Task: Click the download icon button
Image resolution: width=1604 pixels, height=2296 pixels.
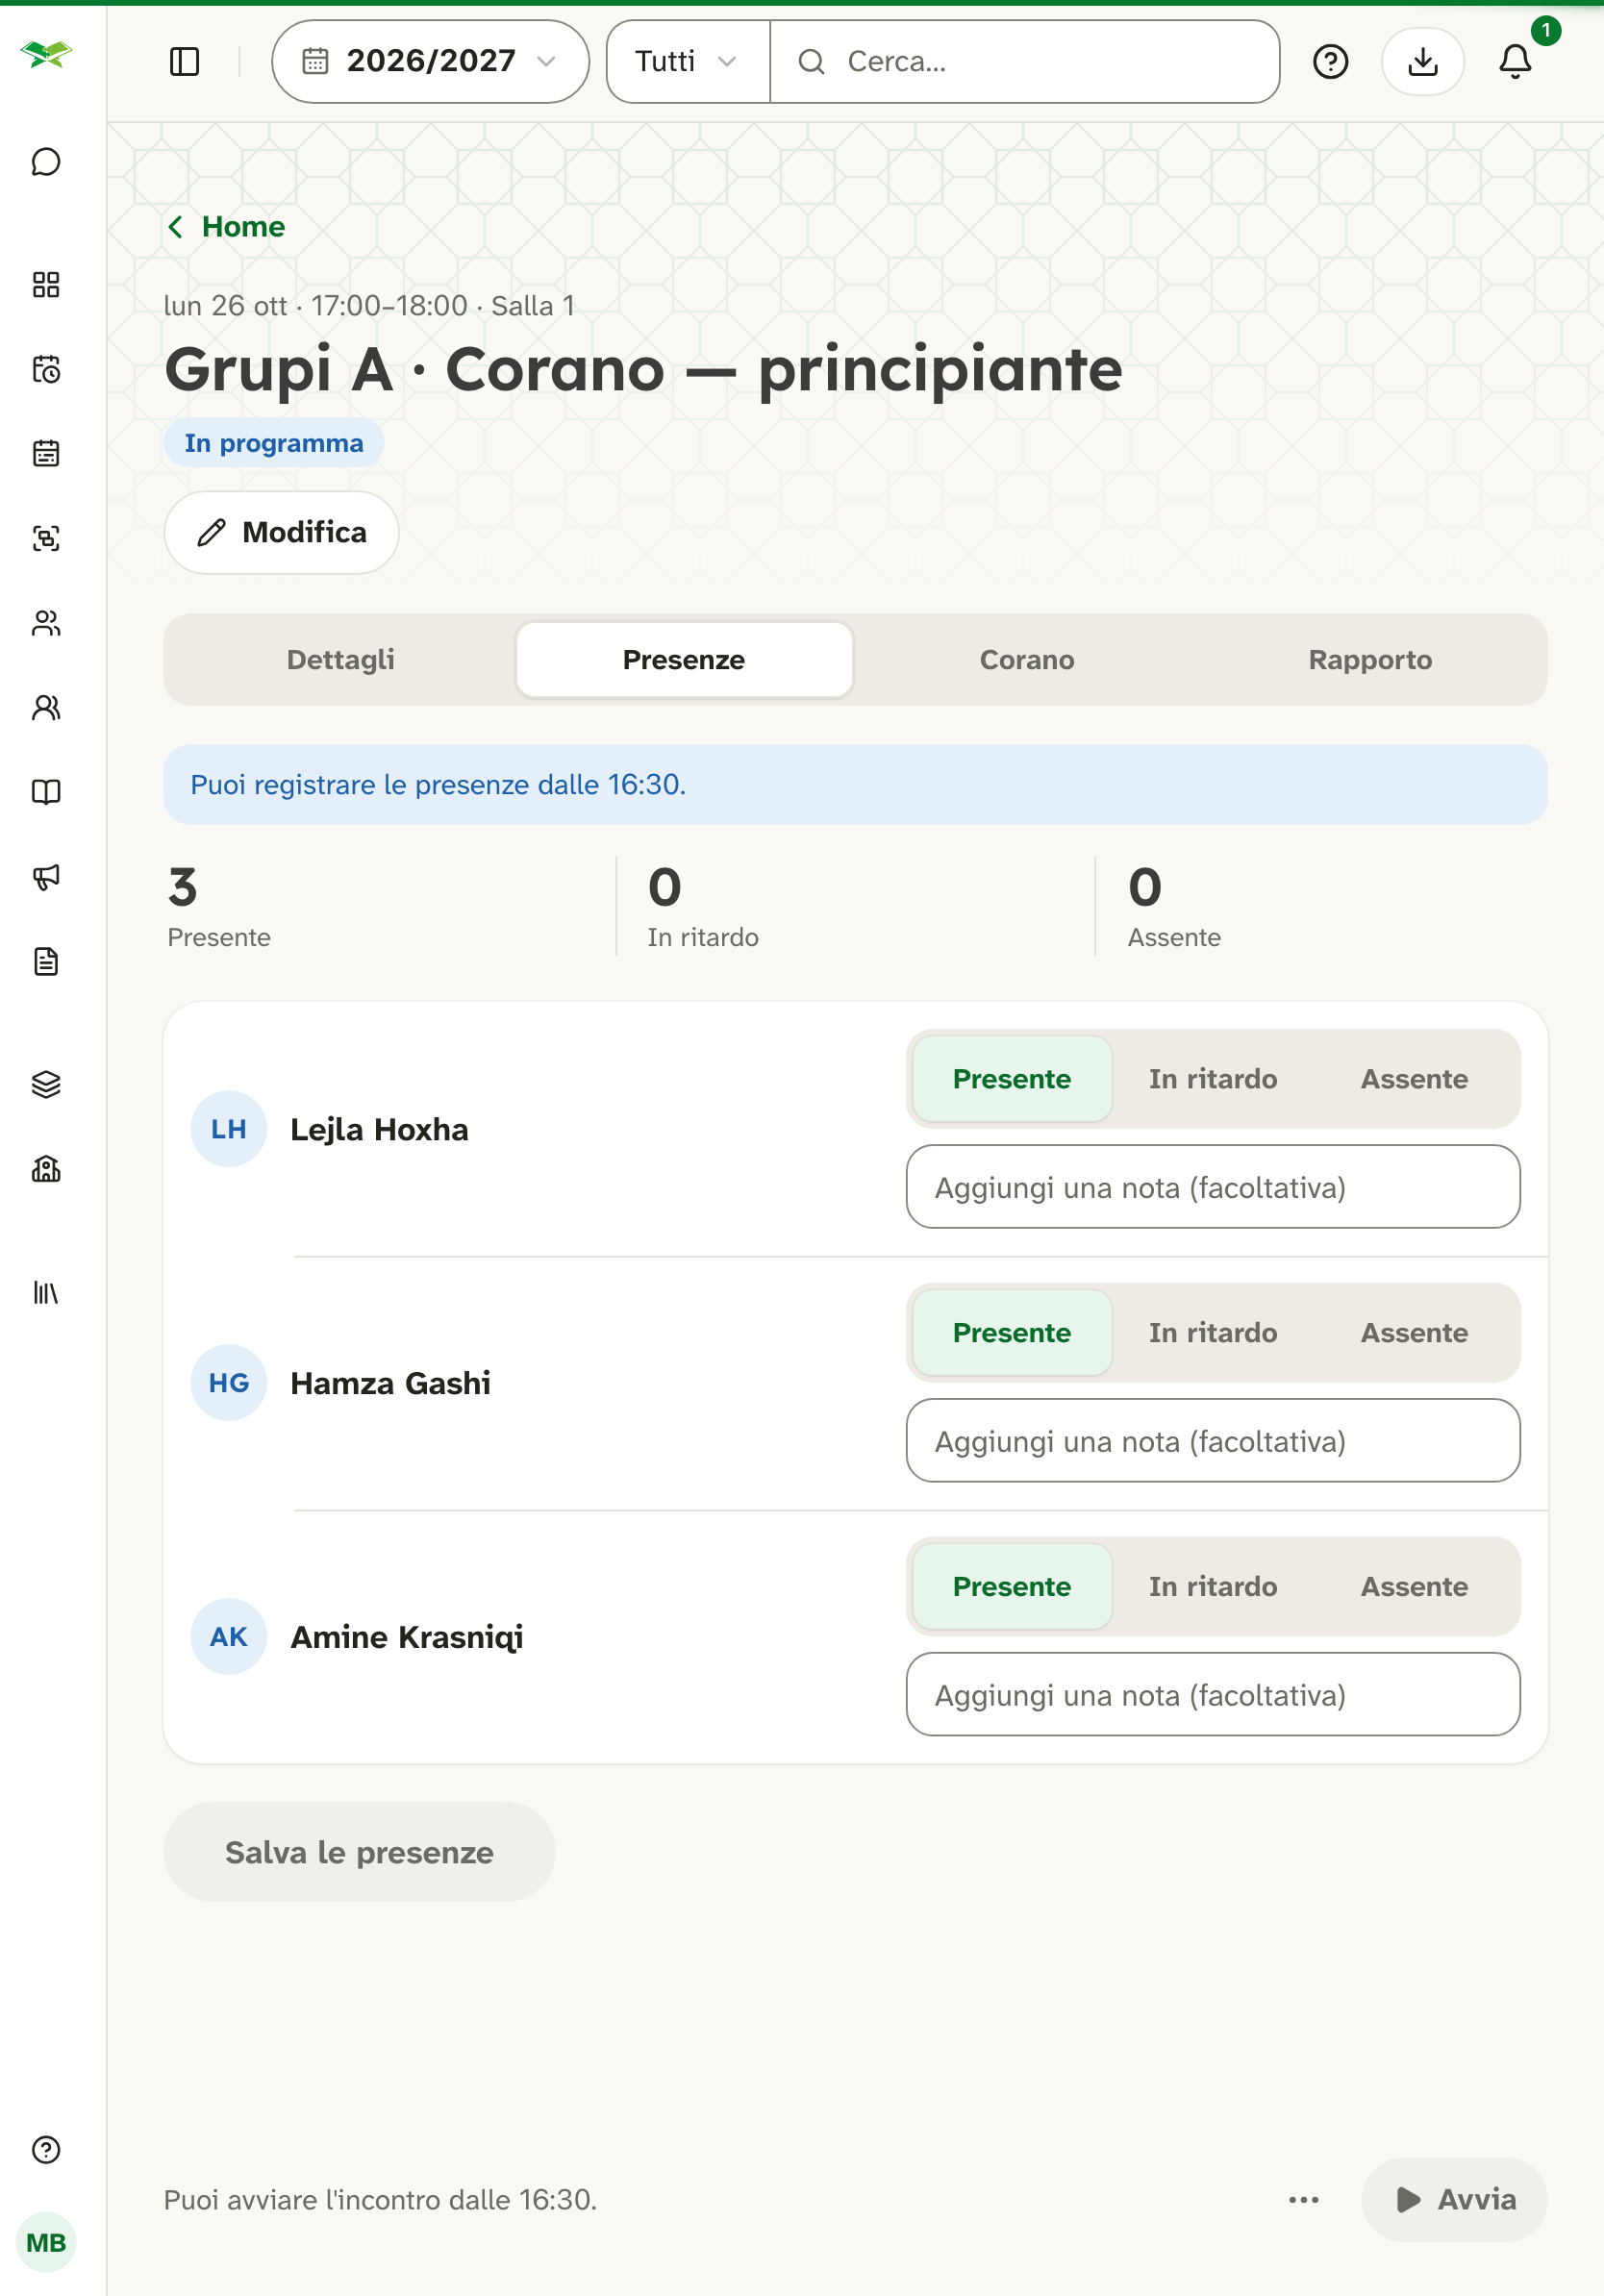Action: (x=1422, y=62)
